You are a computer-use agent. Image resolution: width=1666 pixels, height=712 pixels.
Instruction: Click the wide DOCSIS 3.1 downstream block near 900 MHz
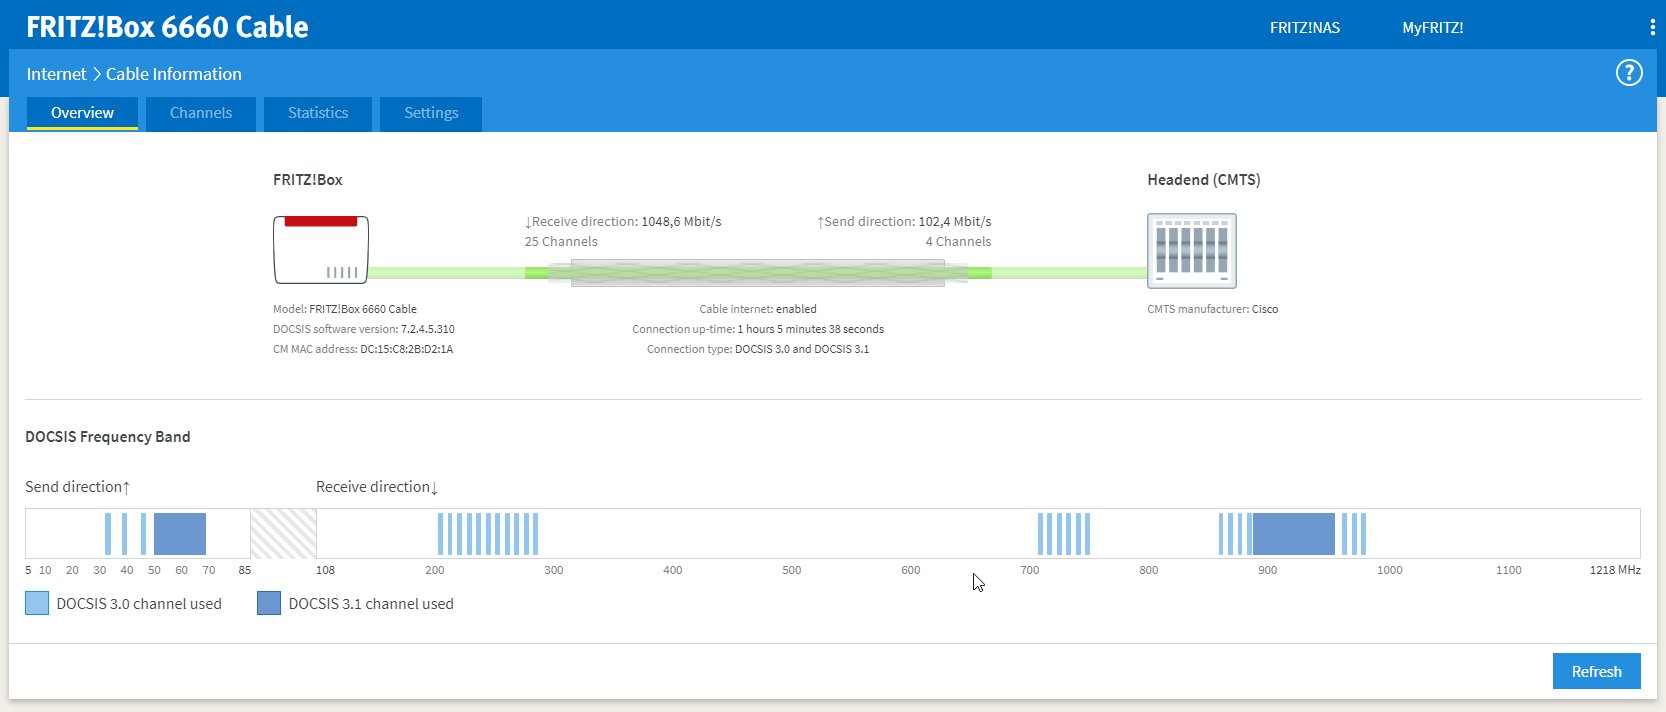[1293, 534]
